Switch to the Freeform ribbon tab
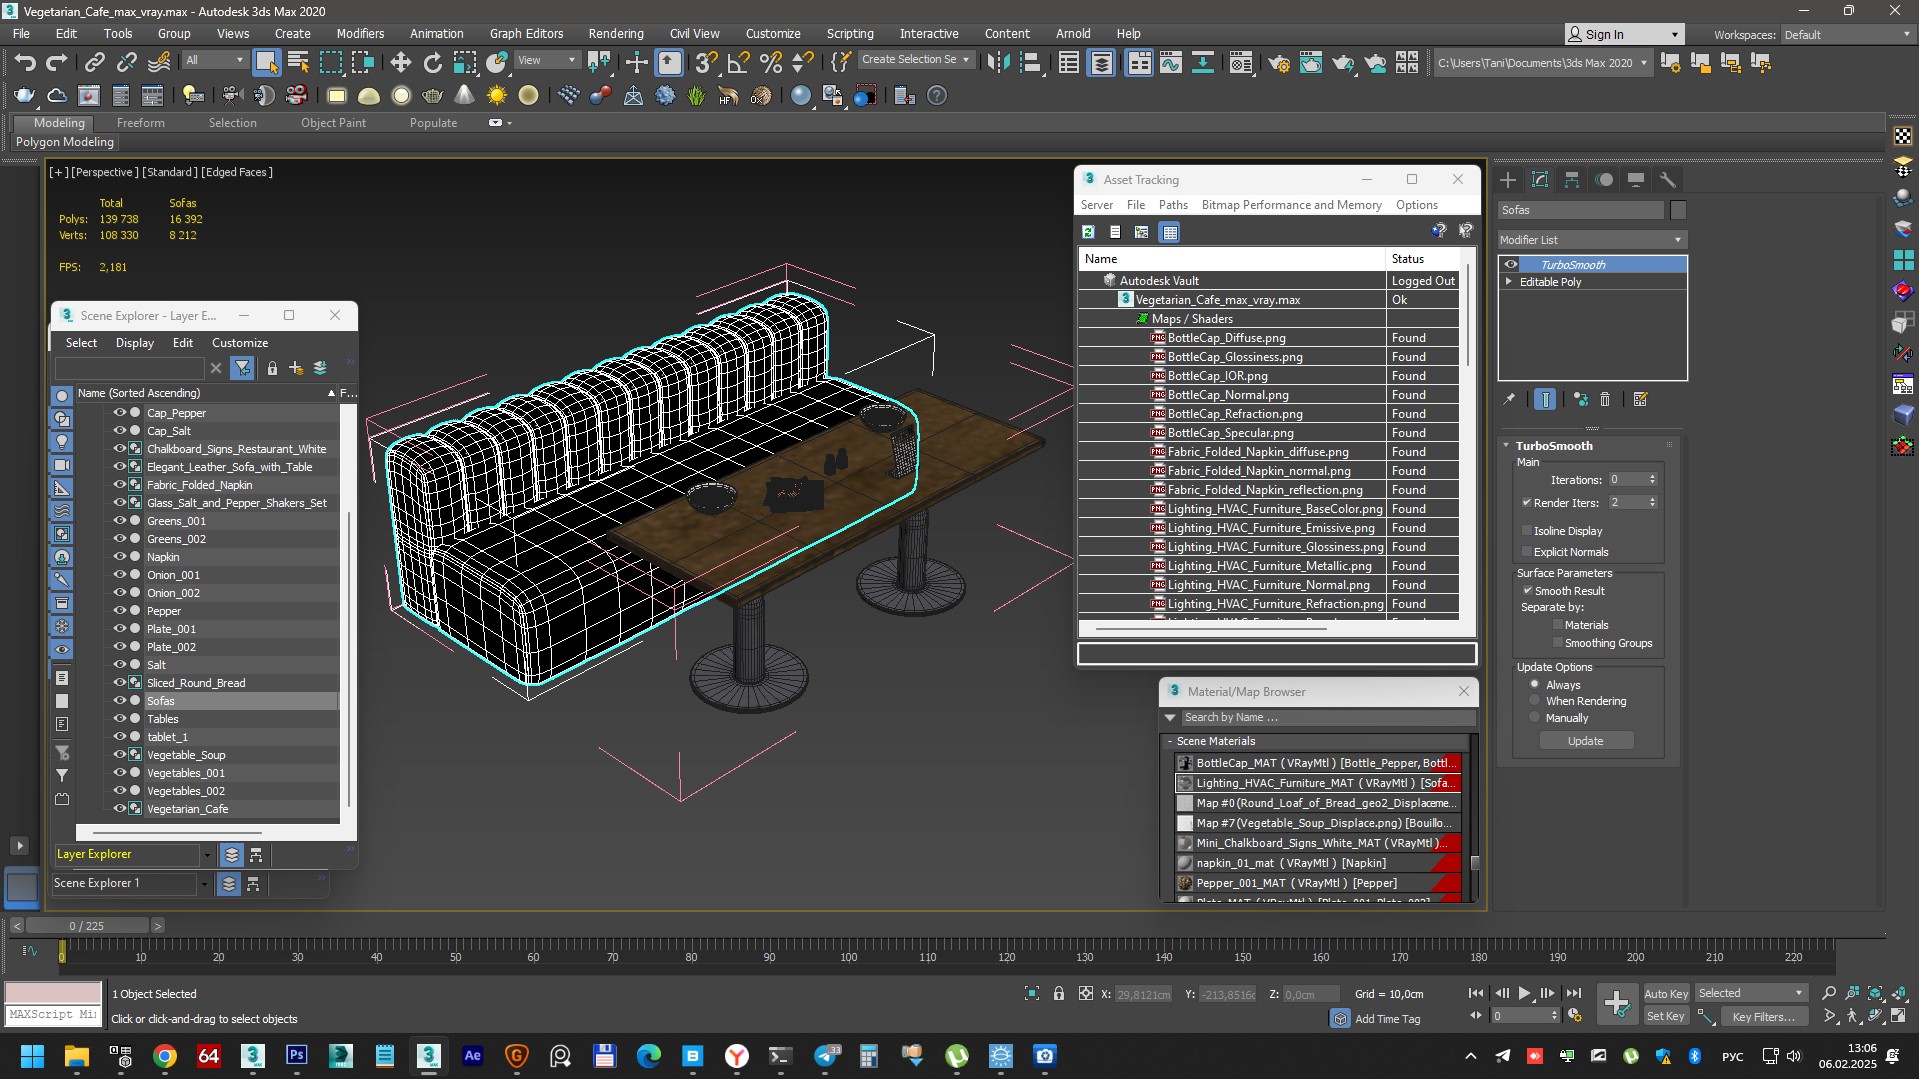The width and height of the screenshot is (1919, 1079). pos(140,122)
